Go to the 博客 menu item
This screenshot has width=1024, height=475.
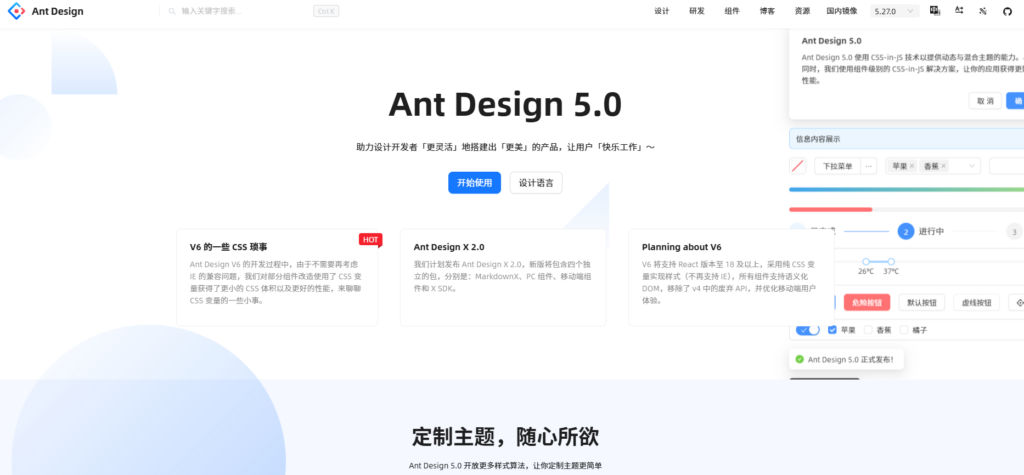point(767,11)
